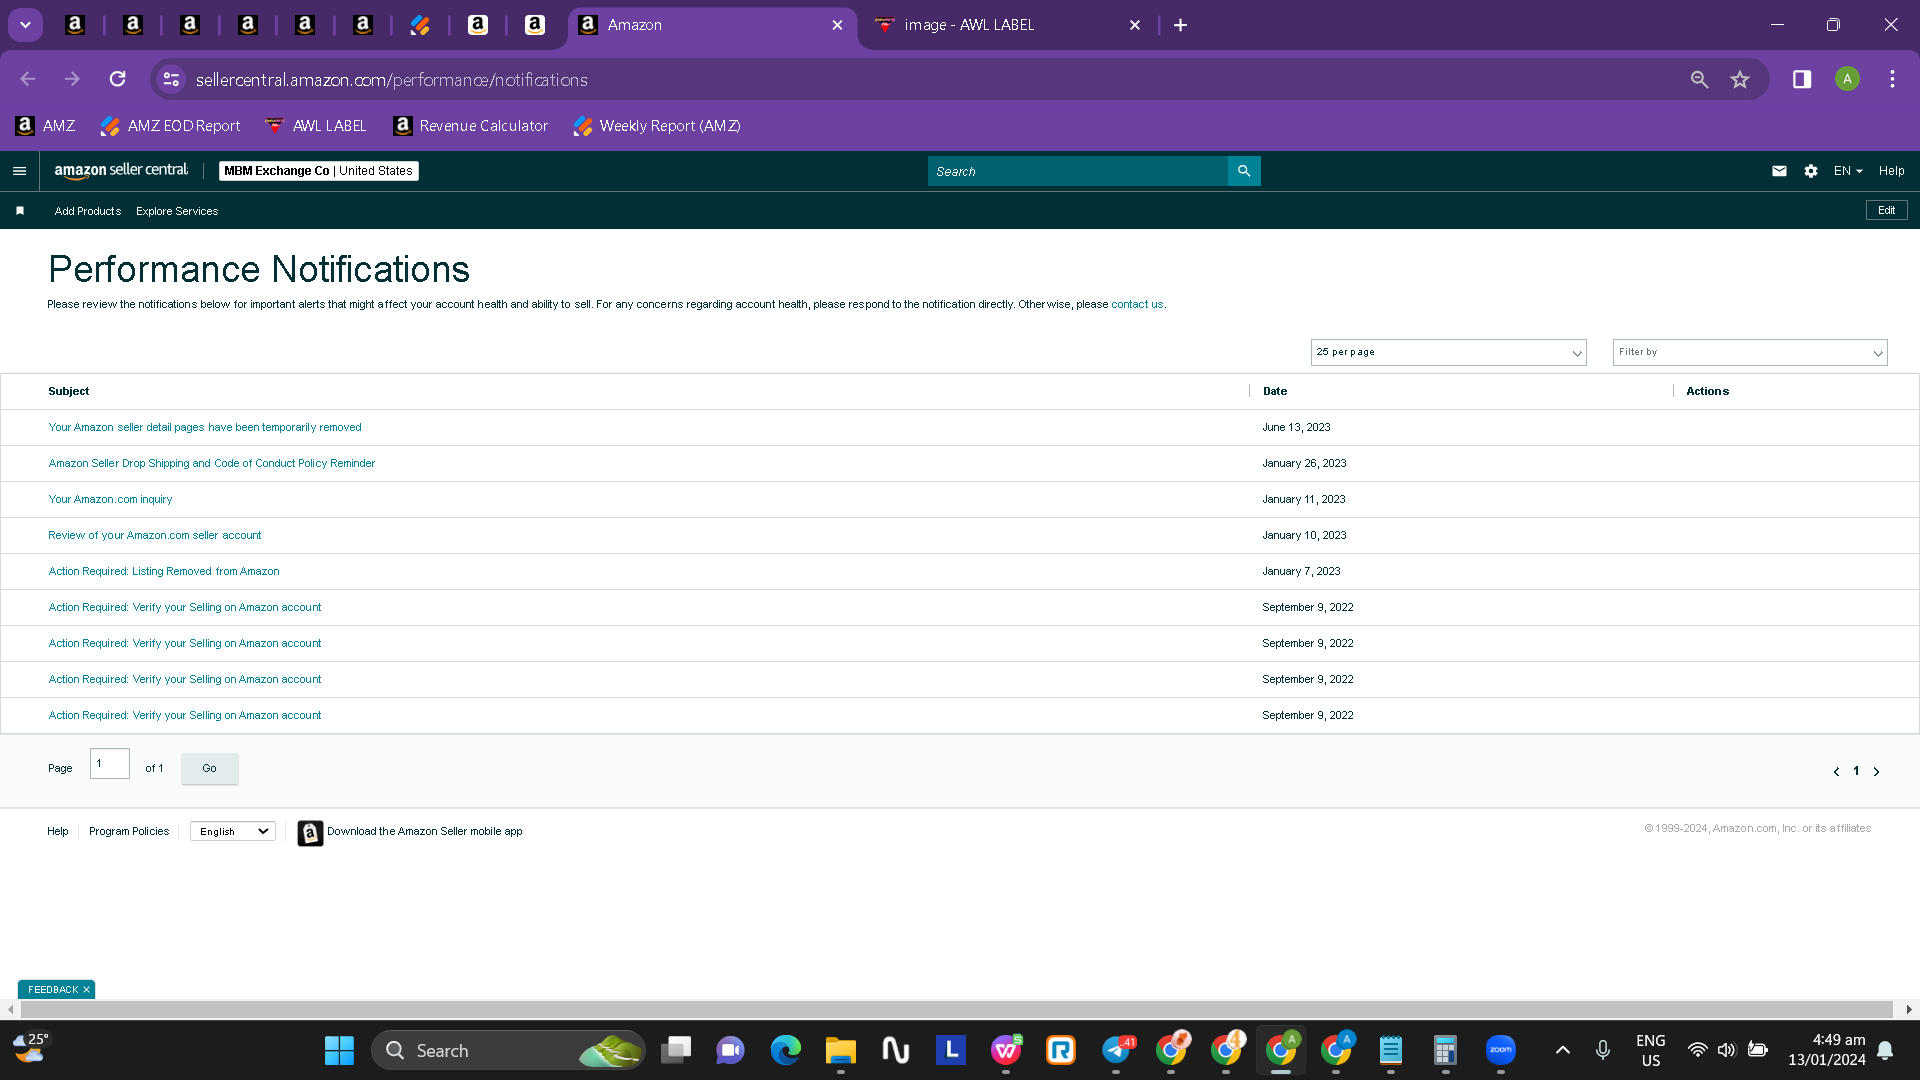Click the horizontal scrollbar at the bottom
The width and height of the screenshot is (1920, 1080).
[x=957, y=1009]
